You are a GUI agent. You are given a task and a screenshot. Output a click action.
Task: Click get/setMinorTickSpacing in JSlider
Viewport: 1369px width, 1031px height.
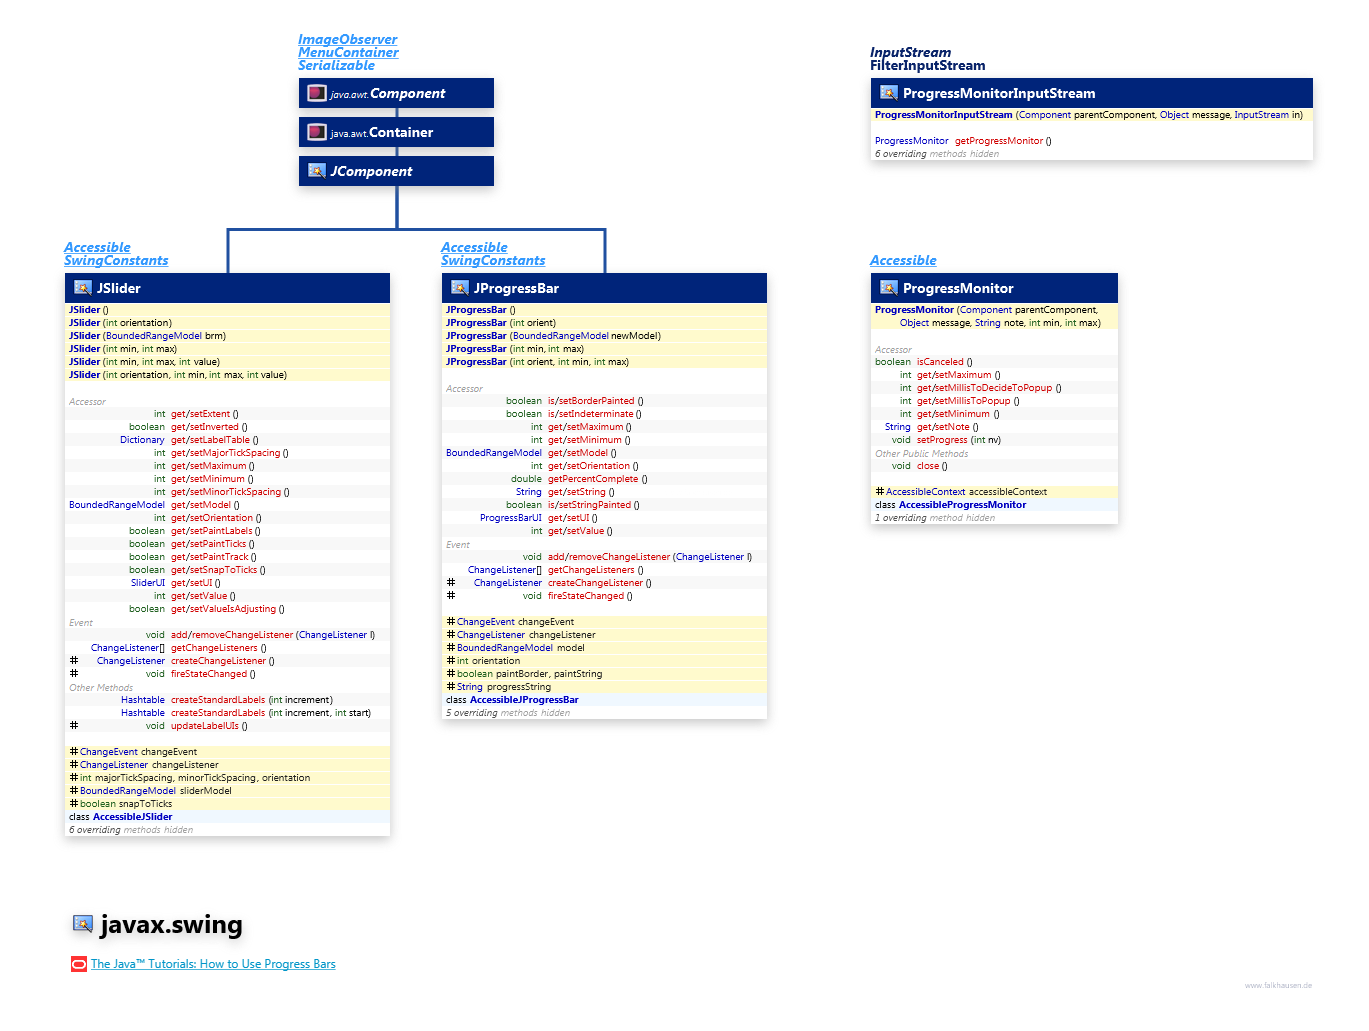pyautogui.click(x=226, y=492)
